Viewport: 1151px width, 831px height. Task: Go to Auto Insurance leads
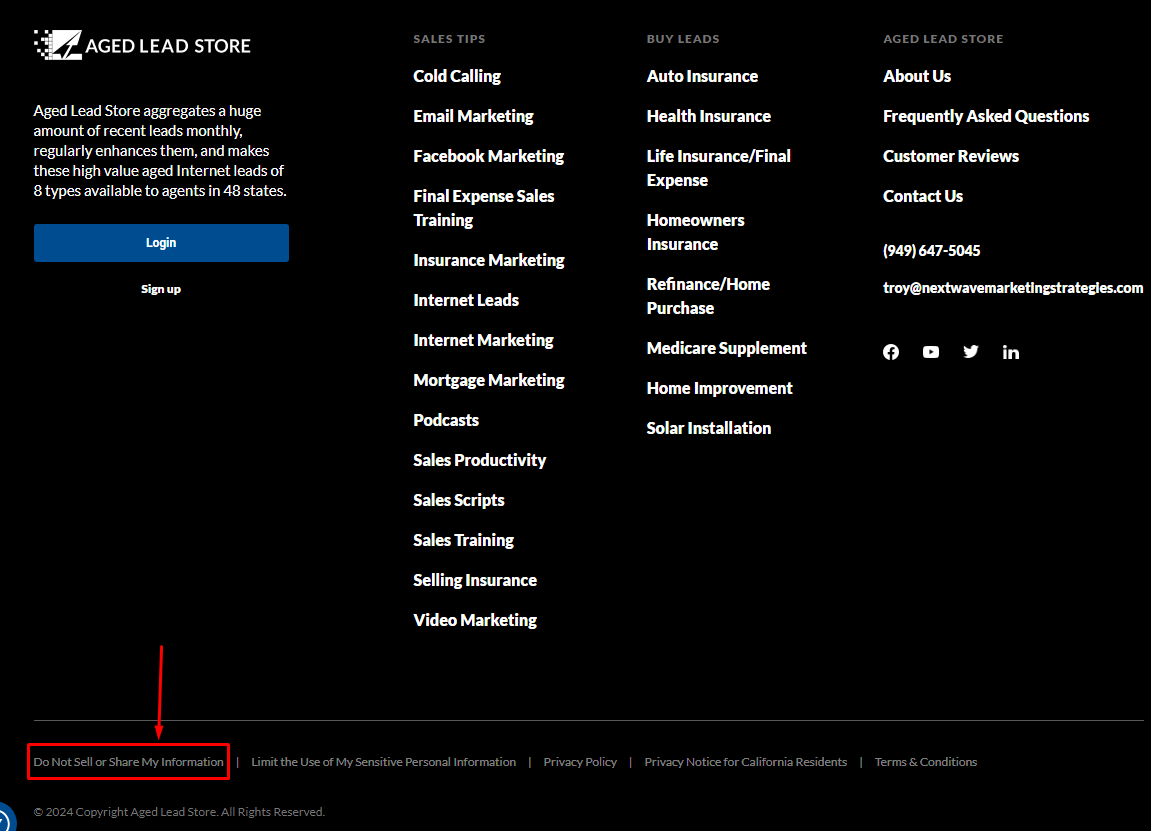702,76
